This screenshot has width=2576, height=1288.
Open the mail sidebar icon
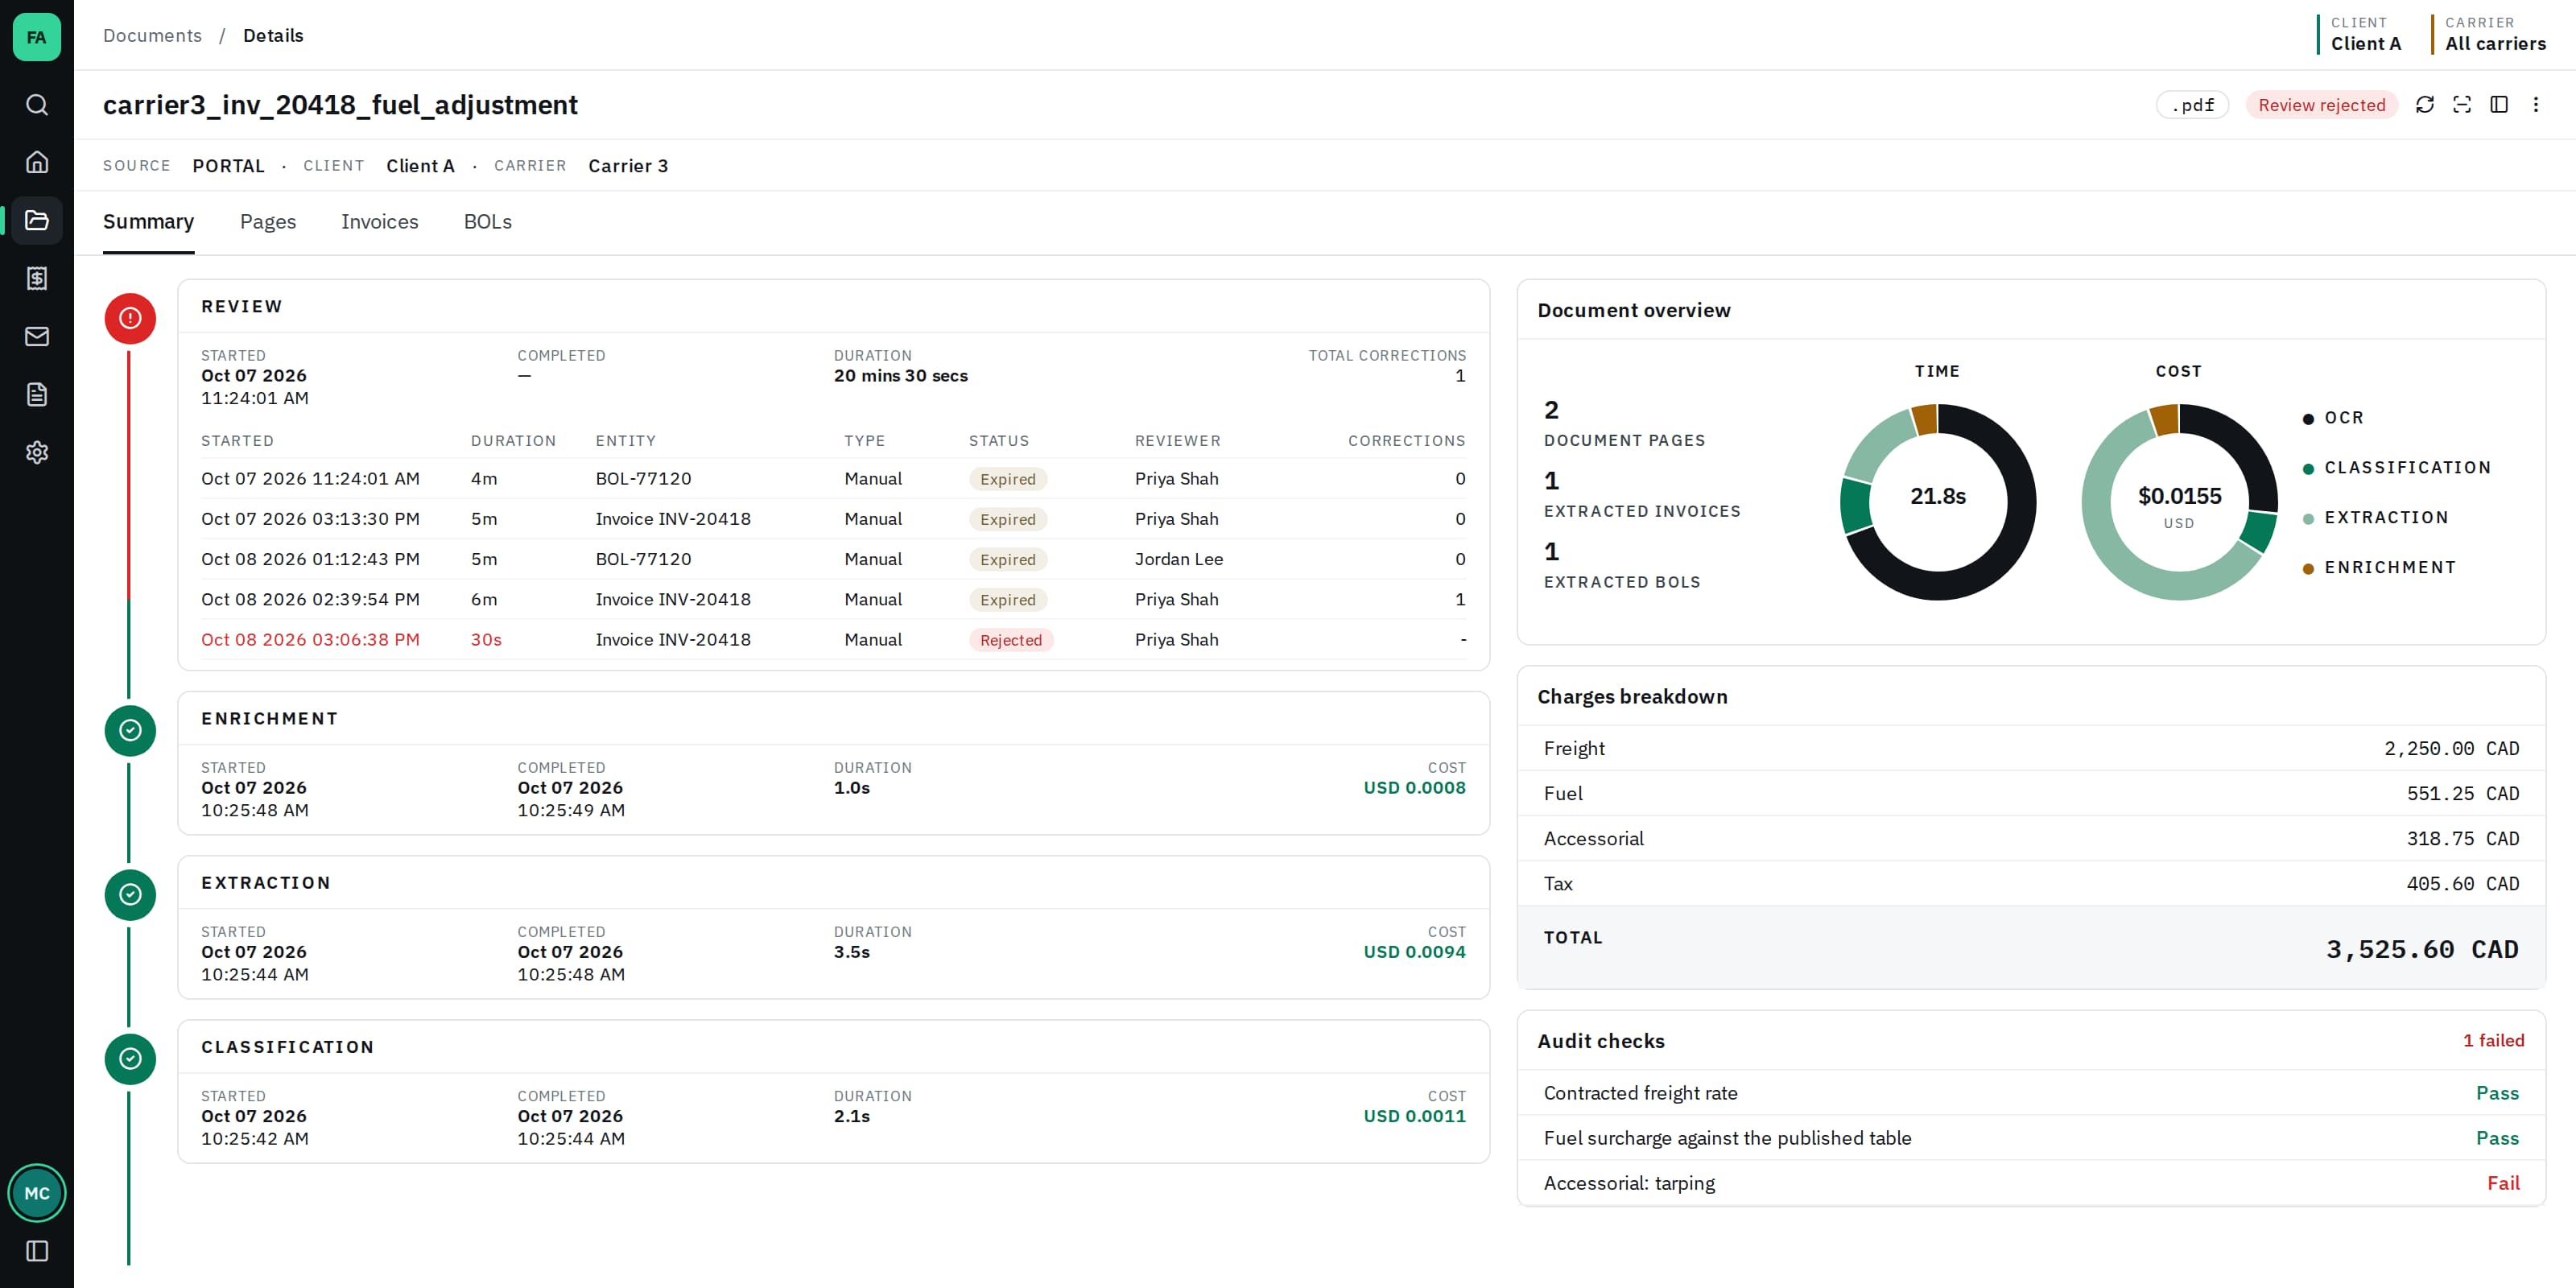click(x=37, y=336)
